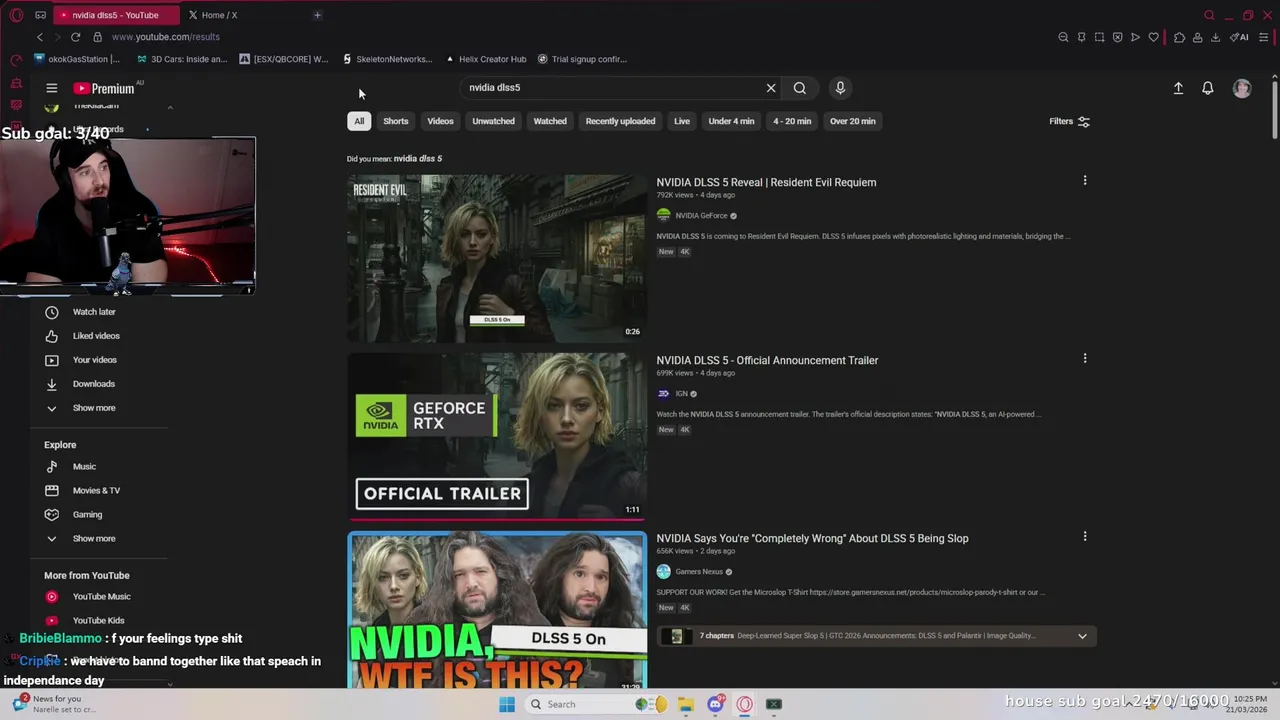This screenshot has height=720, width=1280.
Task: Select the Watched filter chip
Action: [550, 121]
